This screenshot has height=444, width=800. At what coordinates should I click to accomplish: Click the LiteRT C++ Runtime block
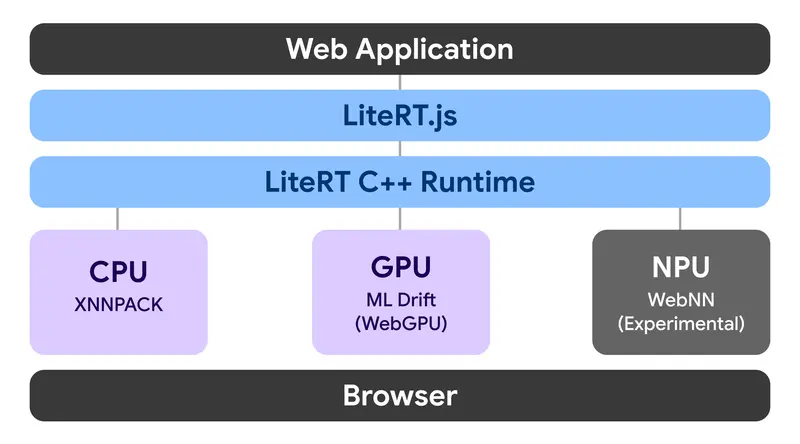(x=400, y=182)
